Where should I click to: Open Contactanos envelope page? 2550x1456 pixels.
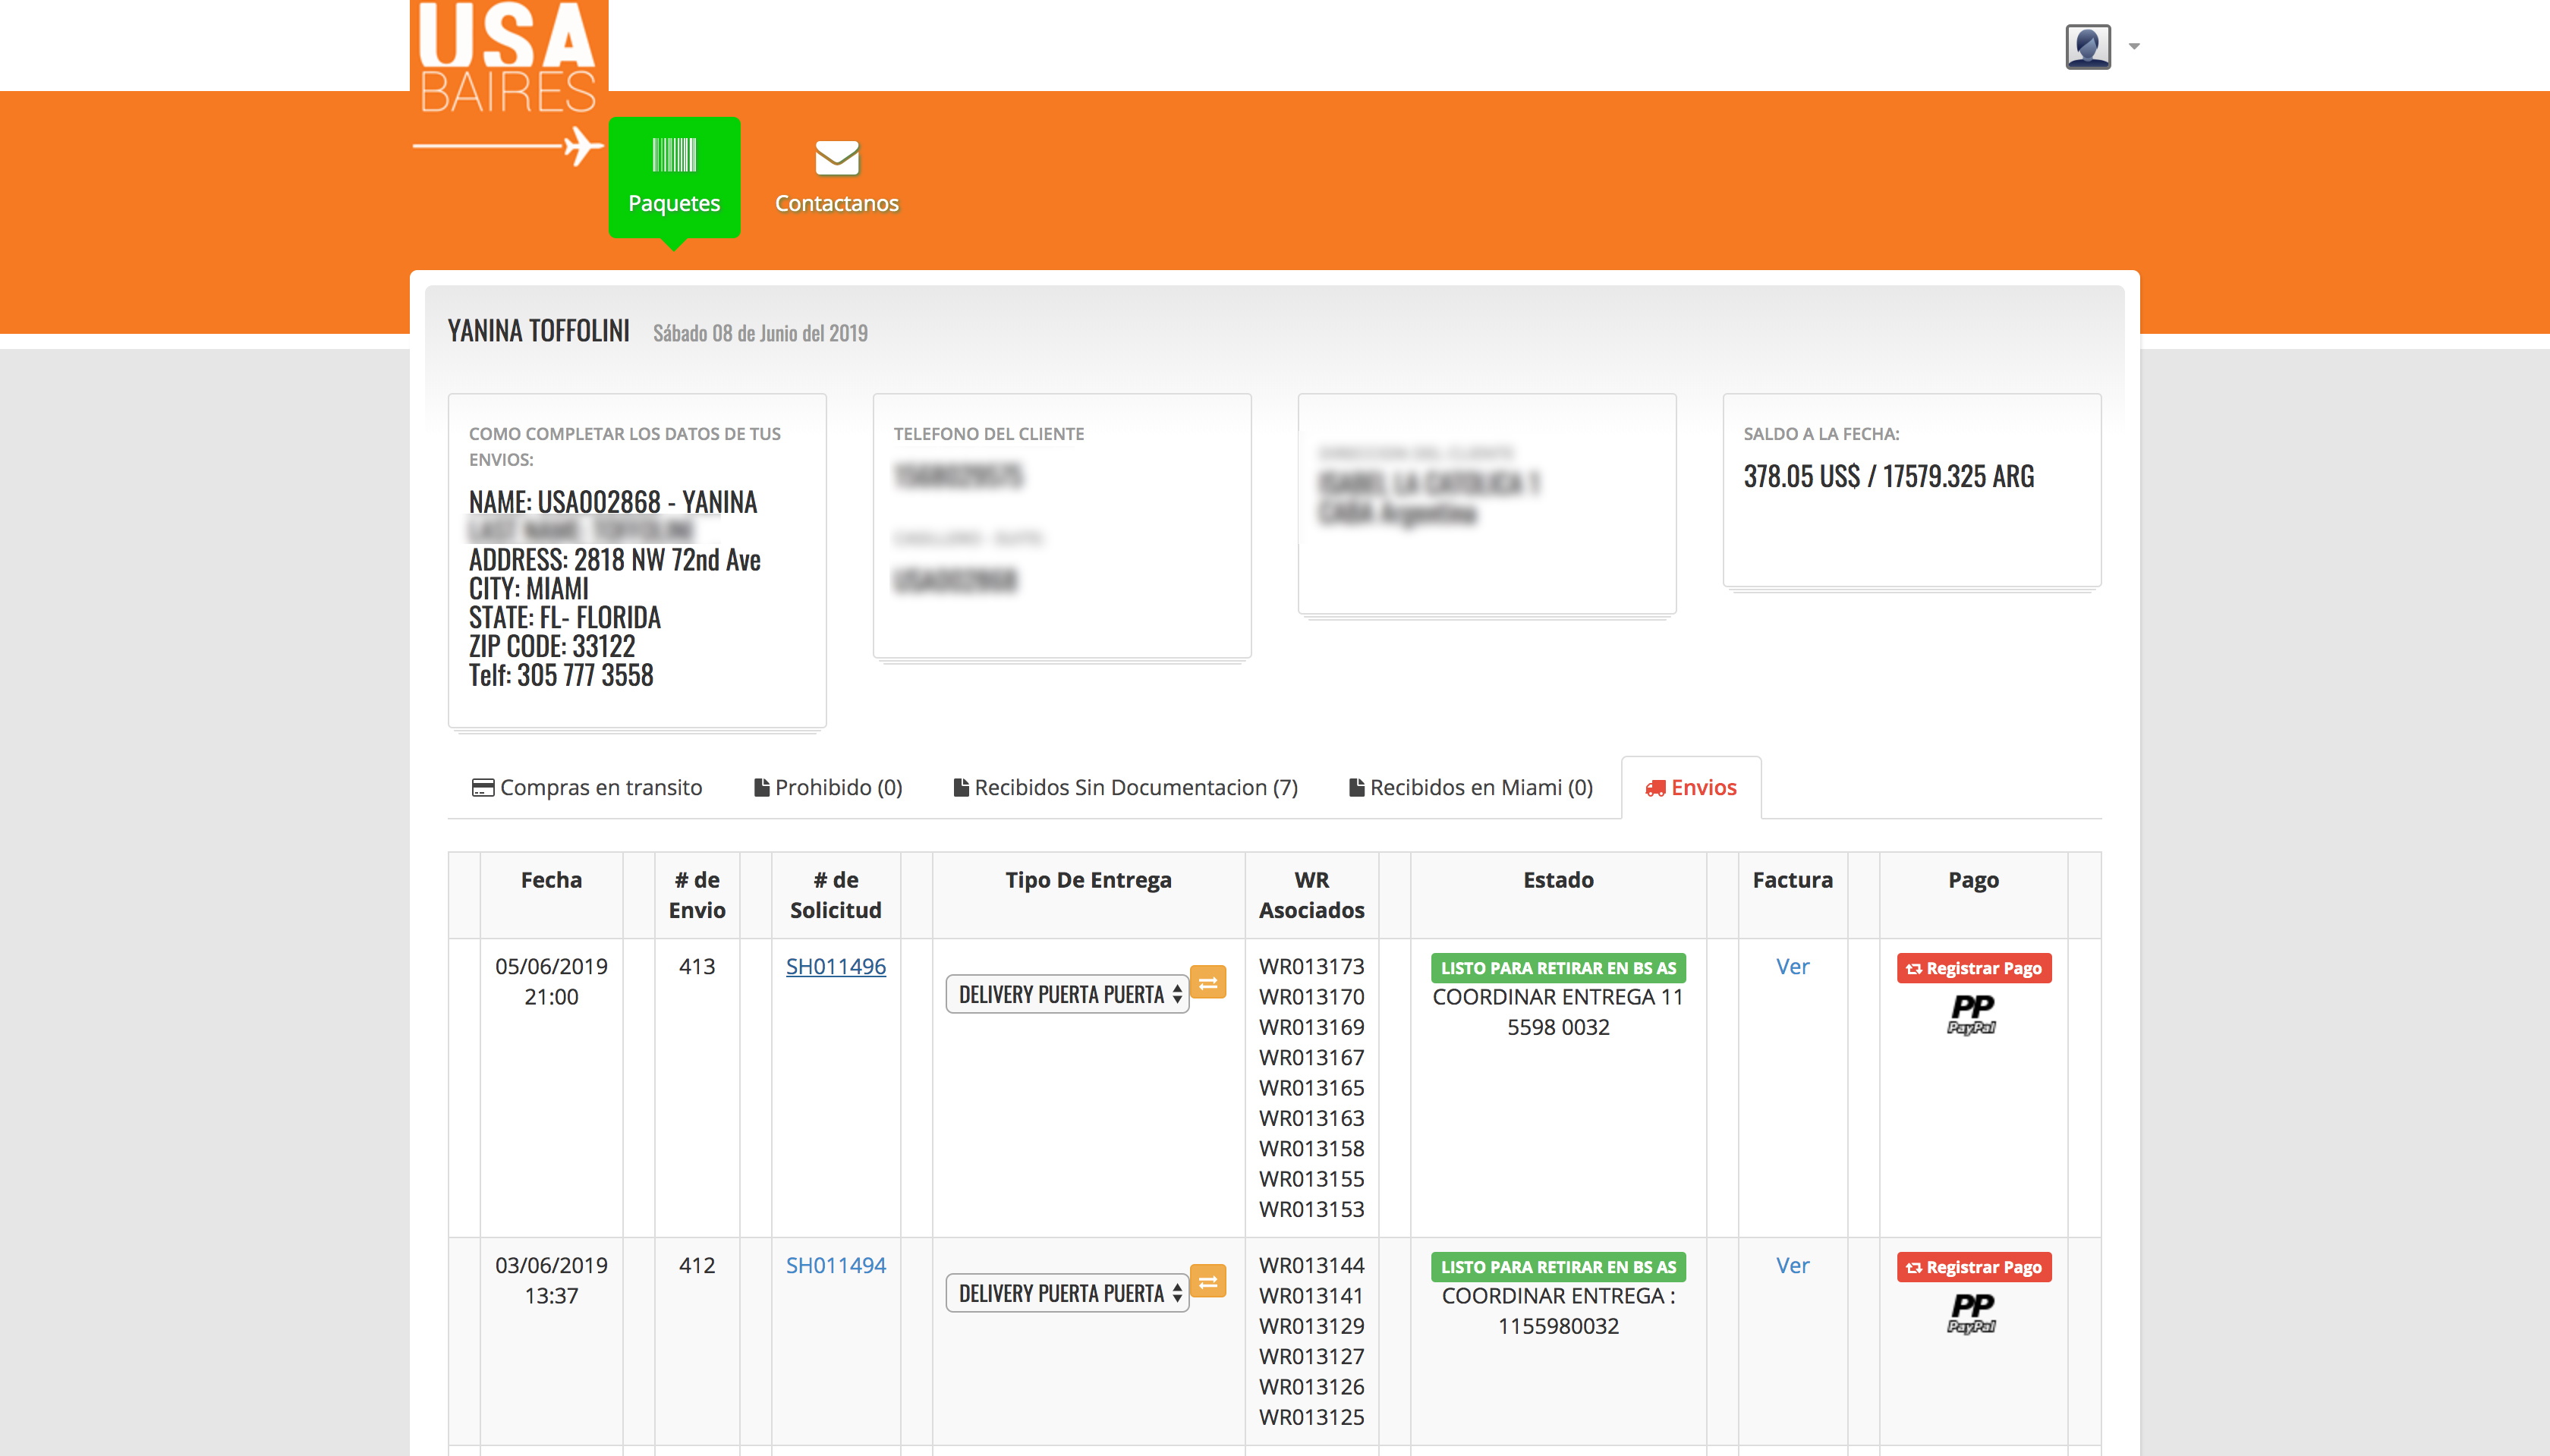point(836,177)
